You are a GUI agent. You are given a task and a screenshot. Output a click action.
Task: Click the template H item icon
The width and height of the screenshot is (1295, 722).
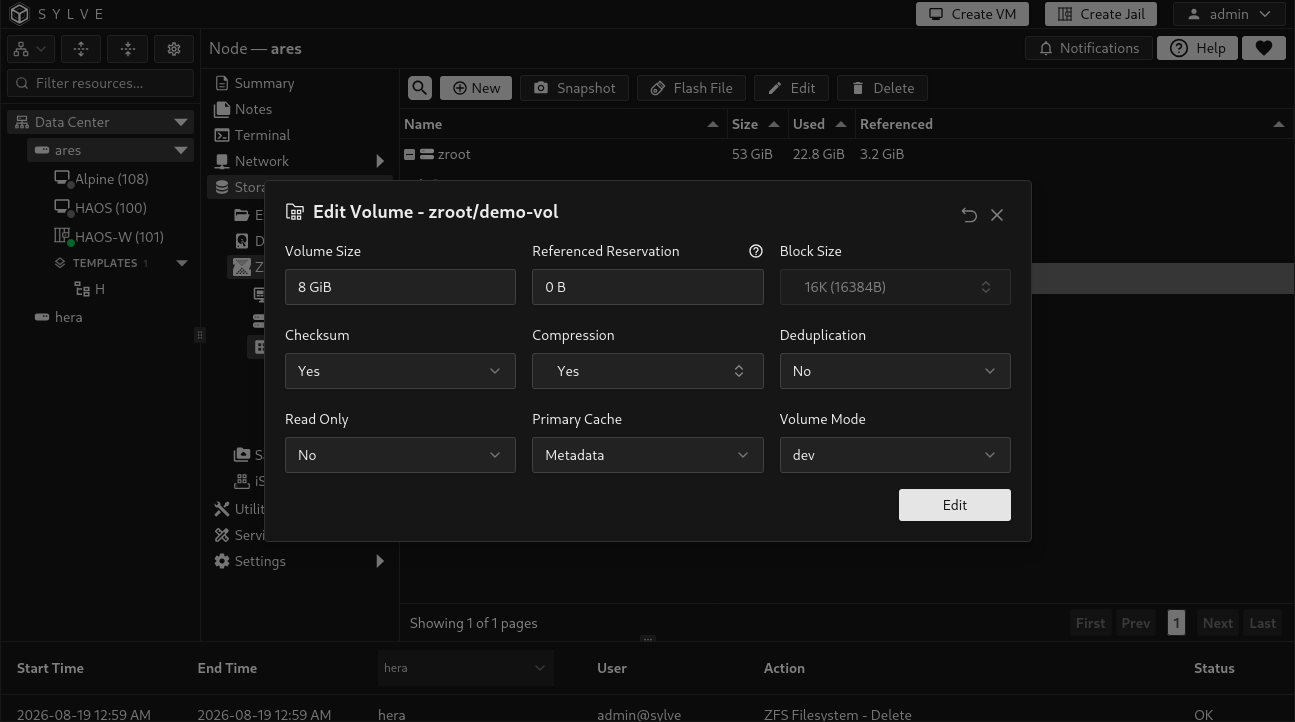tap(83, 289)
